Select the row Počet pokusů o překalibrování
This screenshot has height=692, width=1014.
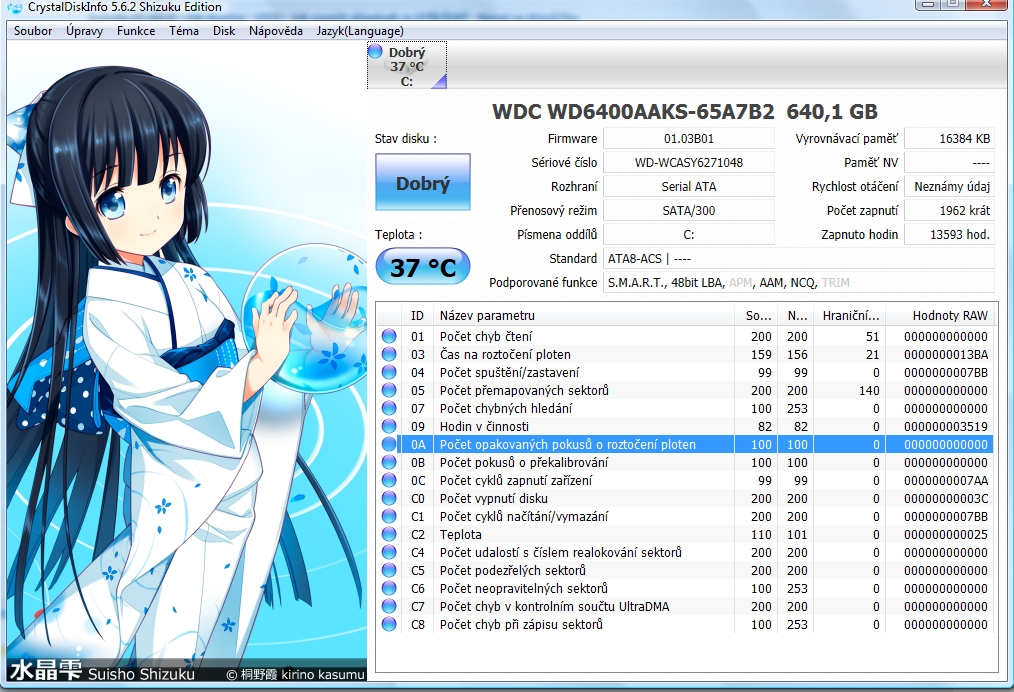coord(685,462)
